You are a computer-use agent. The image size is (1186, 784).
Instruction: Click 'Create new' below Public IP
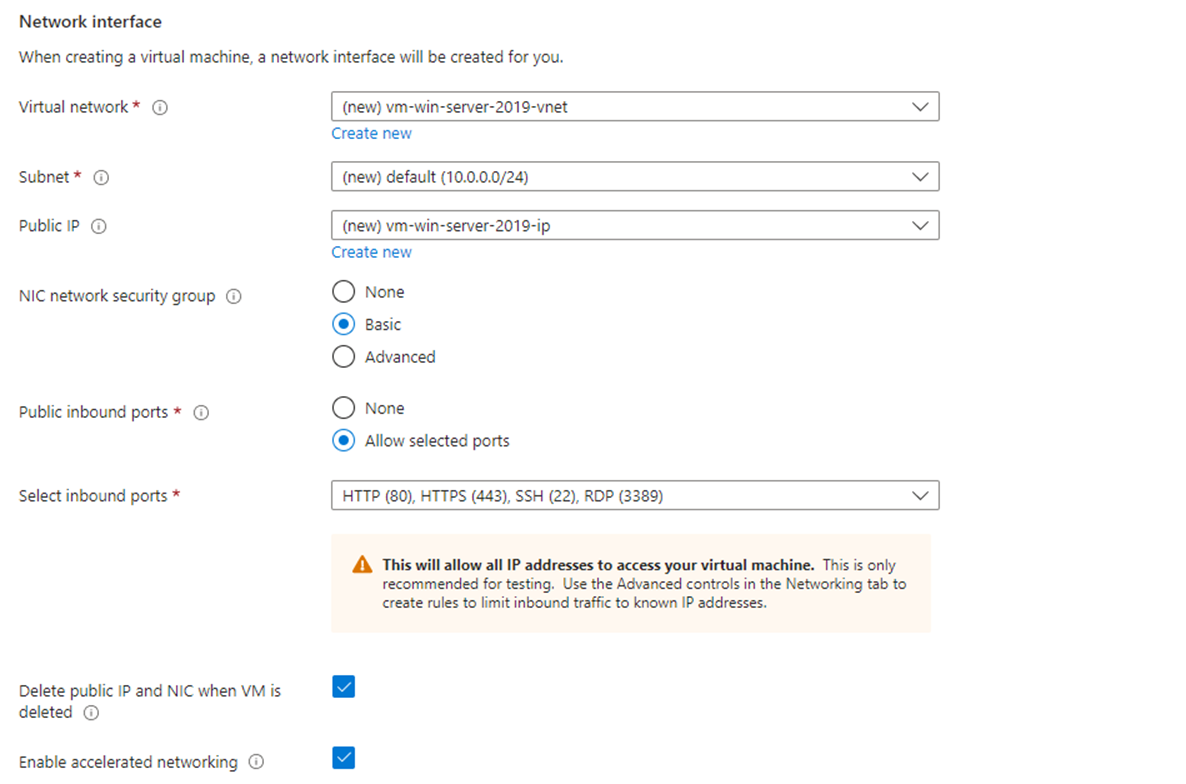[x=371, y=251]
